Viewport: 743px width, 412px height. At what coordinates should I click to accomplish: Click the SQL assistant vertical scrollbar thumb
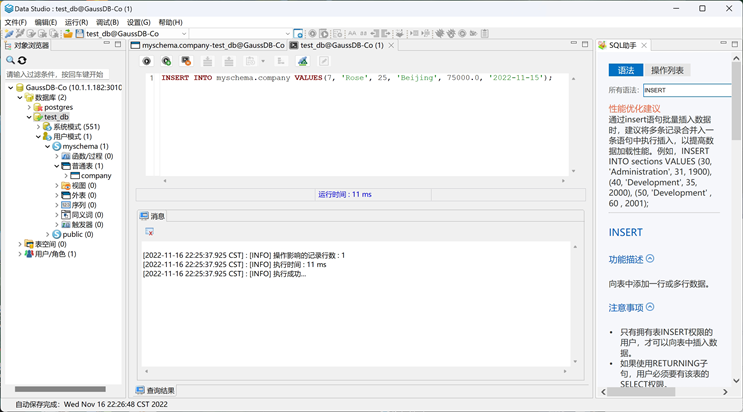(736, 100)
